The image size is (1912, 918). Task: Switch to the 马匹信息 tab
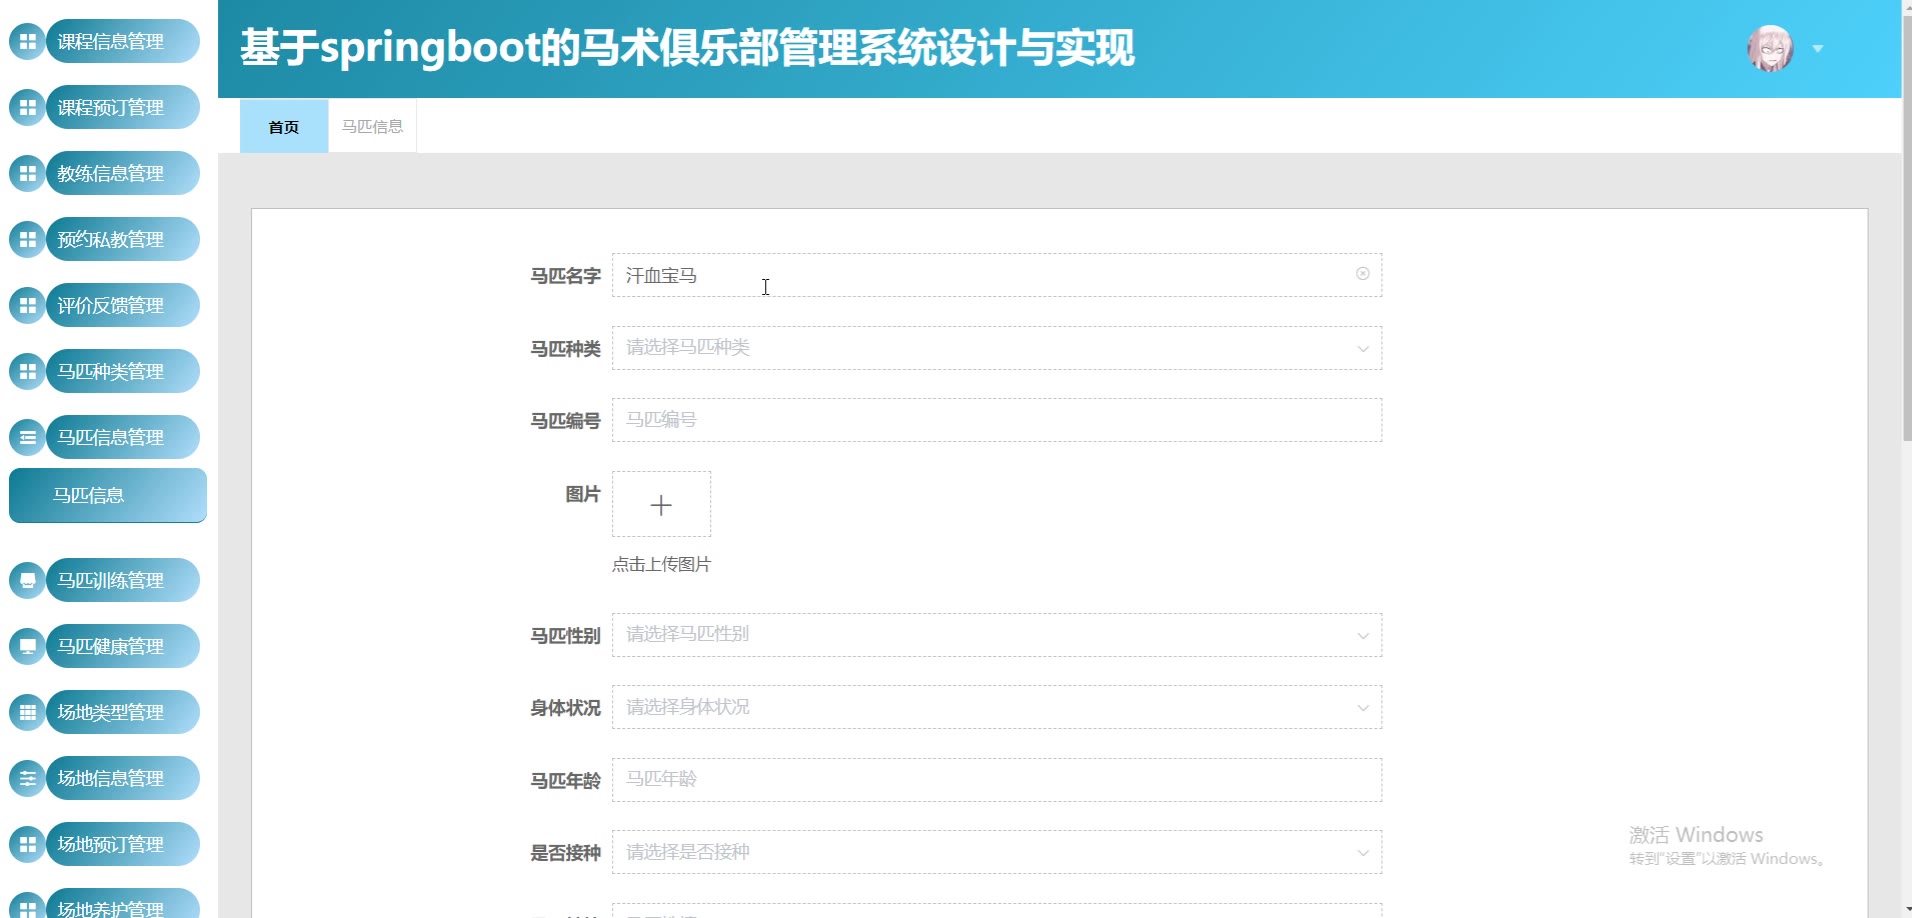[x=372, y=126]
